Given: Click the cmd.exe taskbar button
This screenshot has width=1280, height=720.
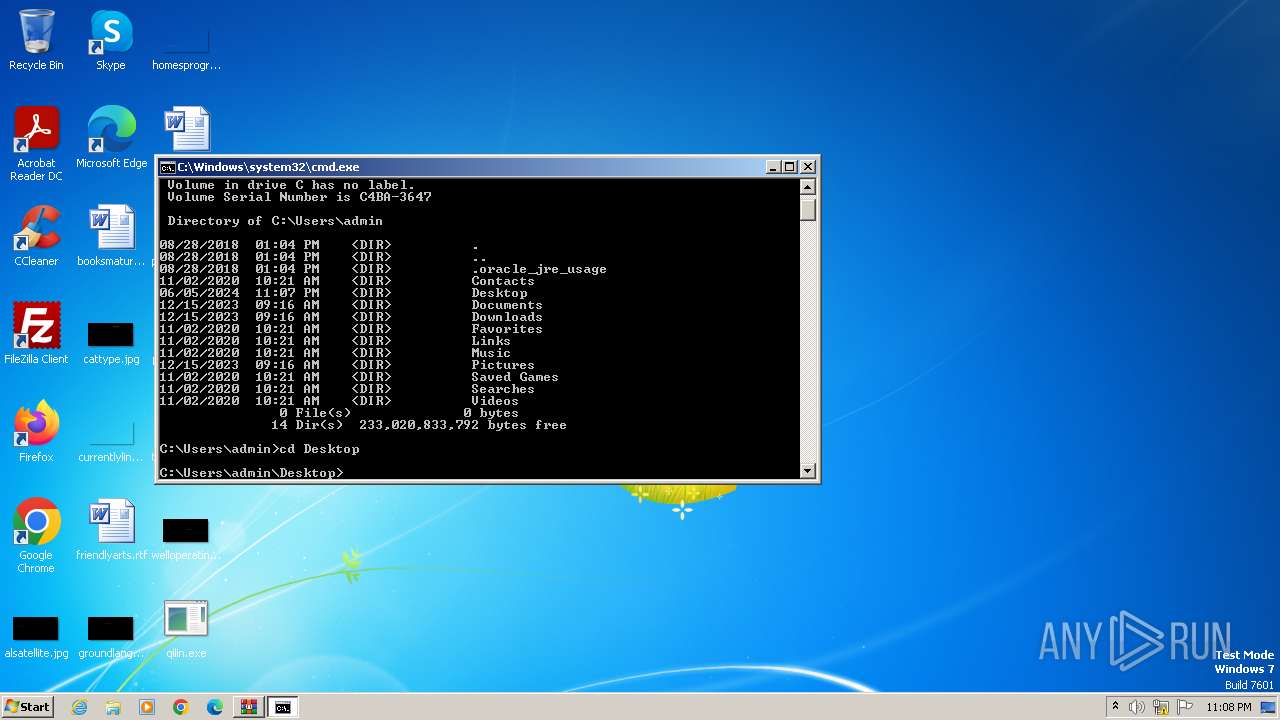Looking at the screenshot, I should [x=283, y=707].
